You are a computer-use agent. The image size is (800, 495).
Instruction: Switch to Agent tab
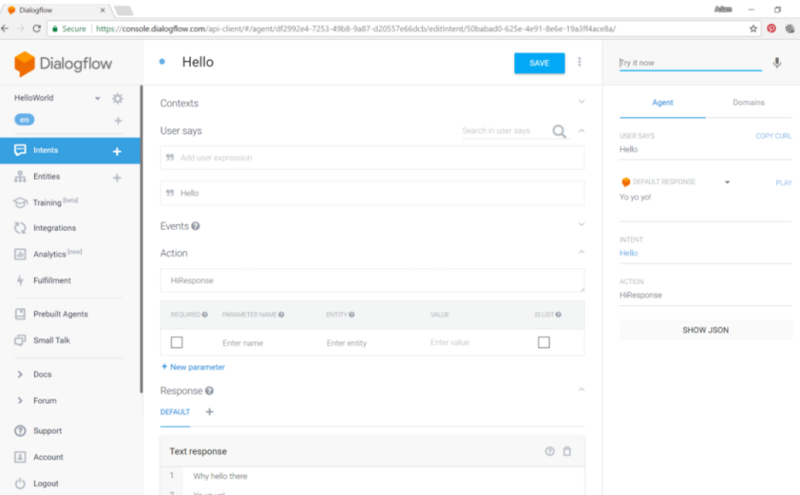[662, 103]
